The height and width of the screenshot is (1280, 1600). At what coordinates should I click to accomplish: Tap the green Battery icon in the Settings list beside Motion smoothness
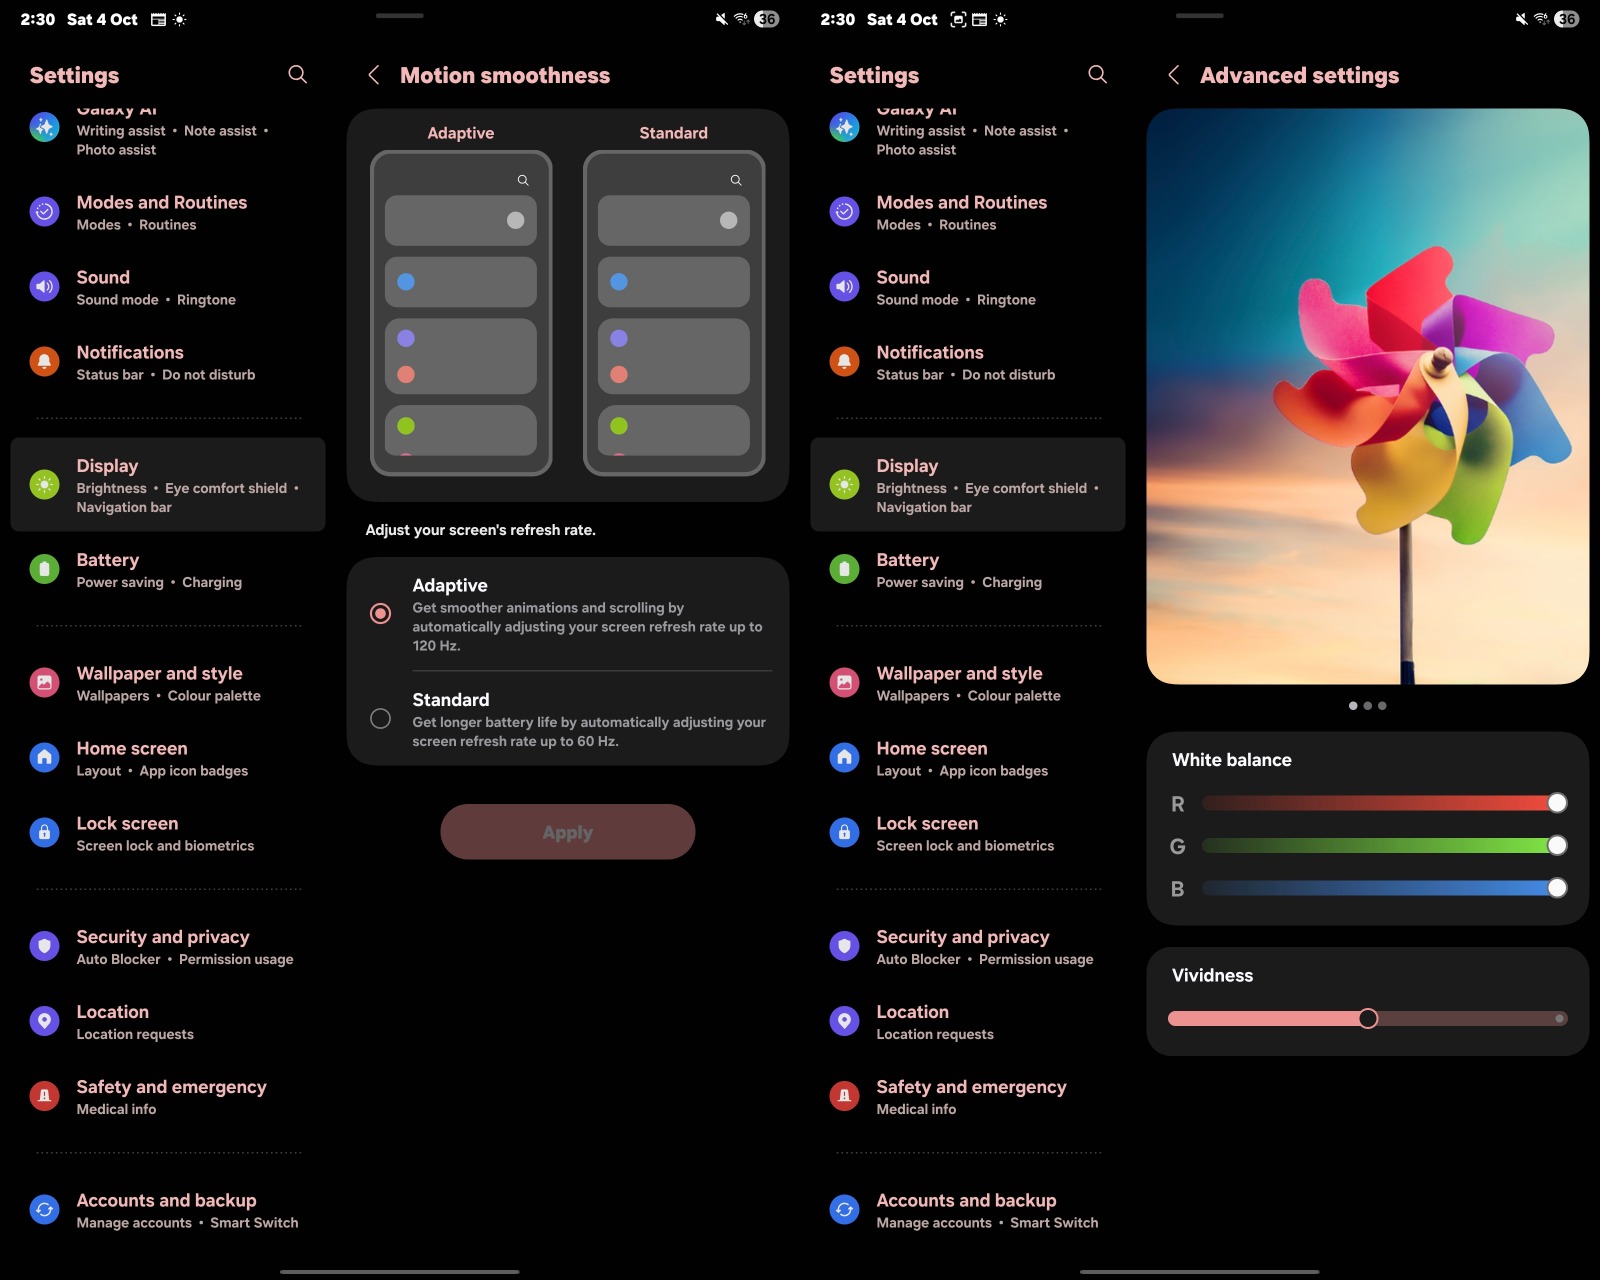(44, 570)
